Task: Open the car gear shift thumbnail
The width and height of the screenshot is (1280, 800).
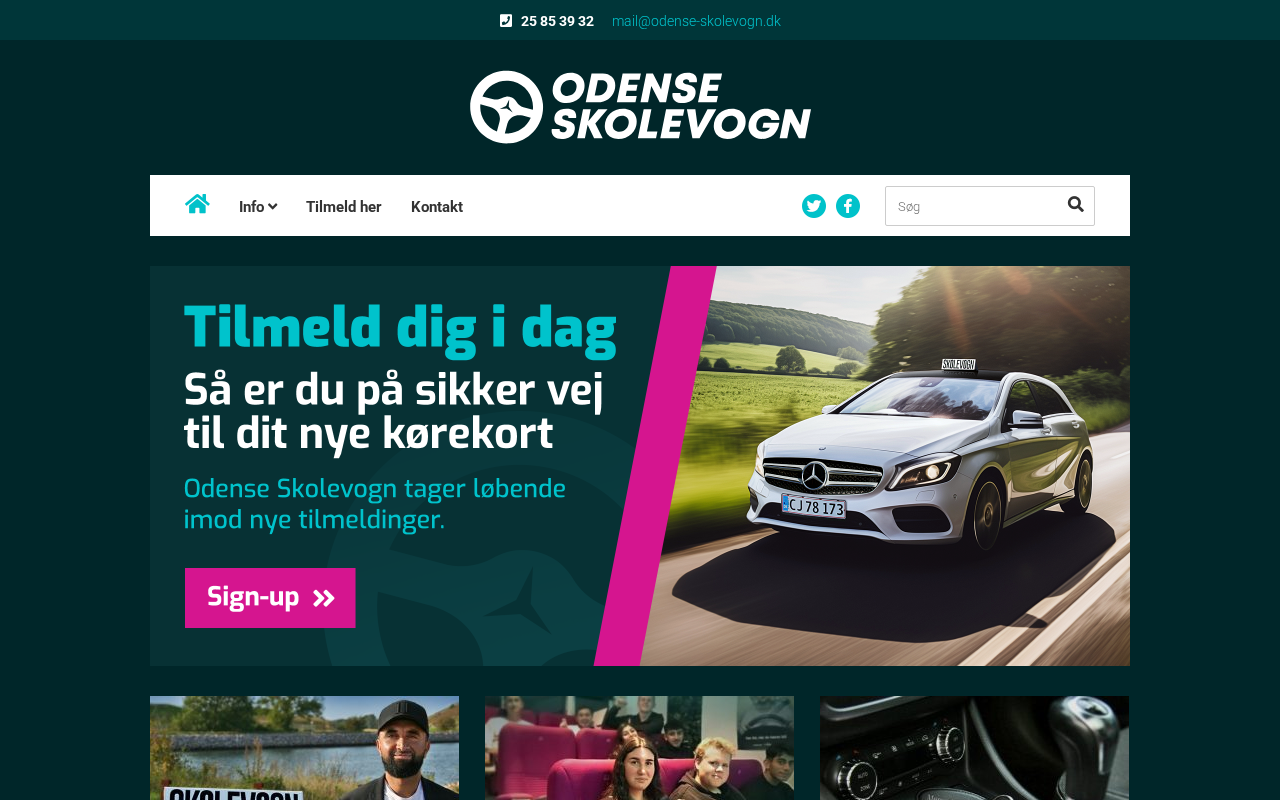Action: click(x=974, y=748)
